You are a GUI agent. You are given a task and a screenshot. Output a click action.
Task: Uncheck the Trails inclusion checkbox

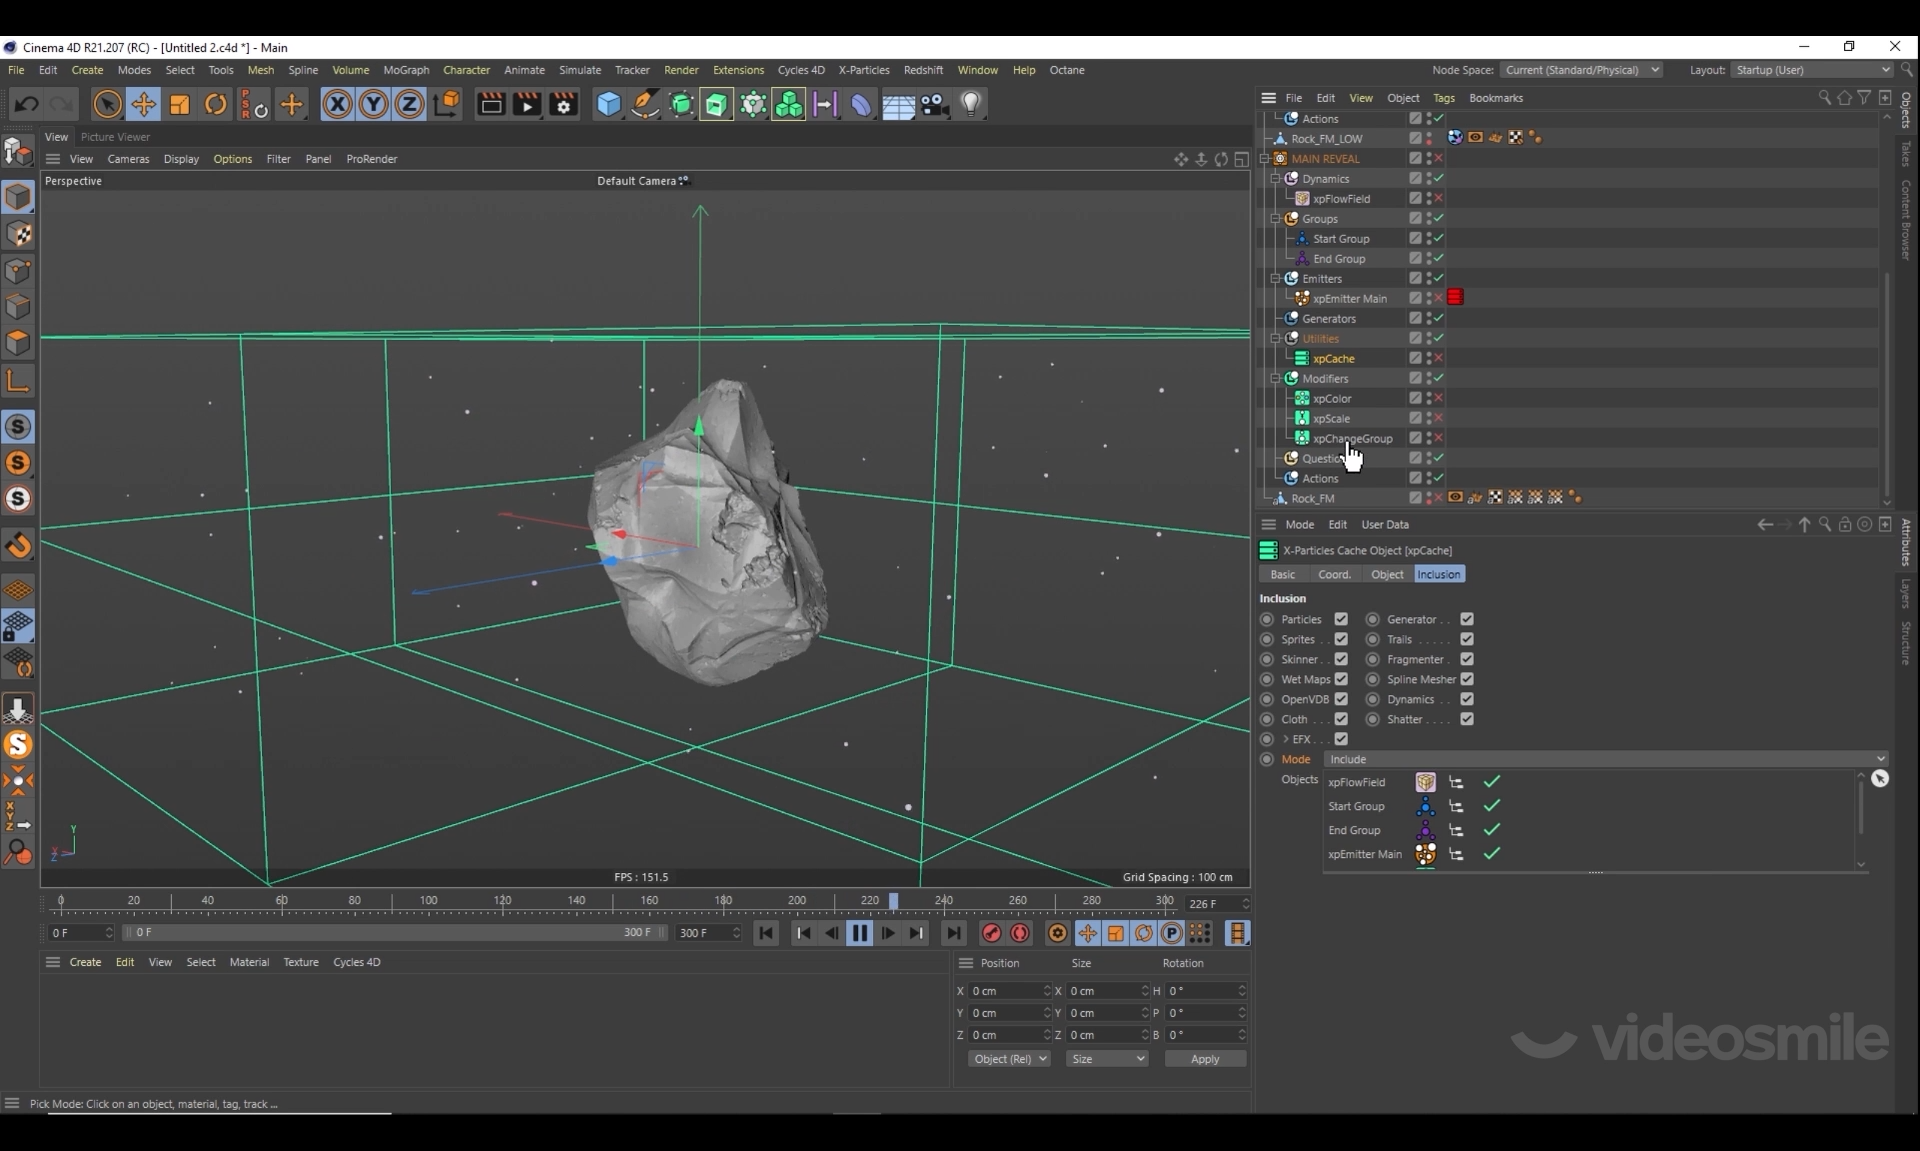tap(1467, 639)
